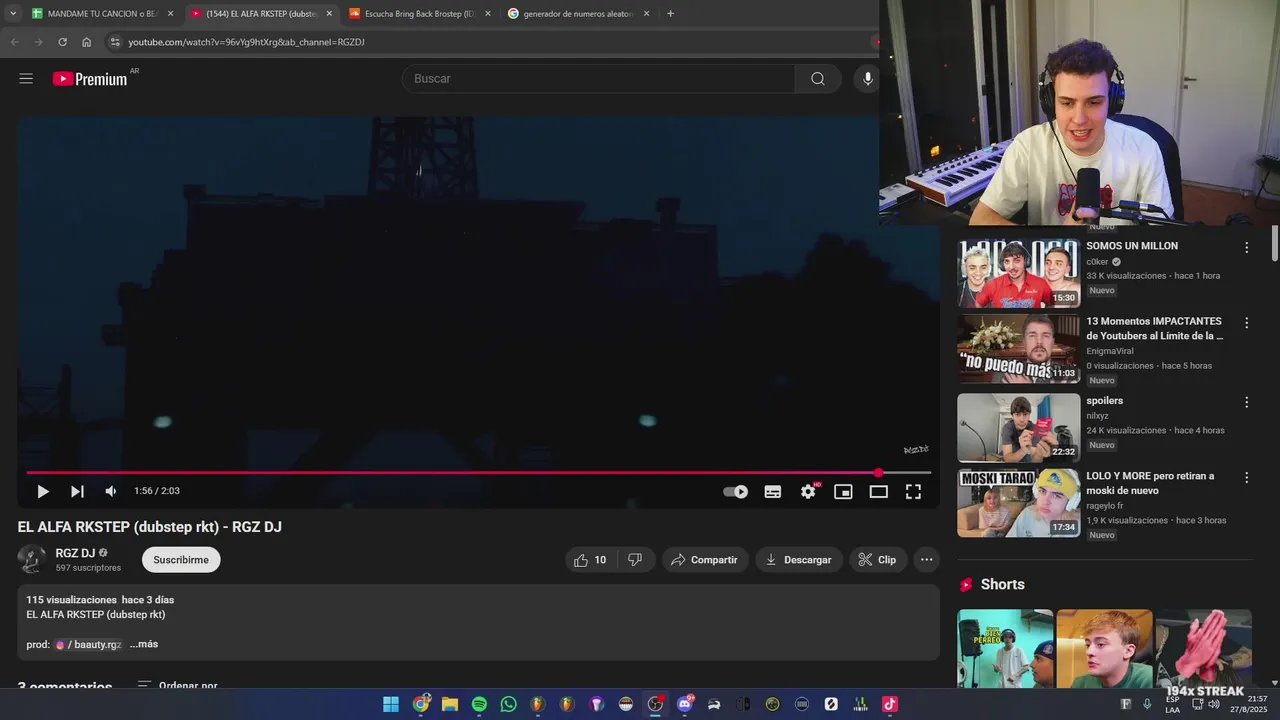Reload the current page
The height and width of the screenshot is (720, 1280).
[x=62, y=42]
